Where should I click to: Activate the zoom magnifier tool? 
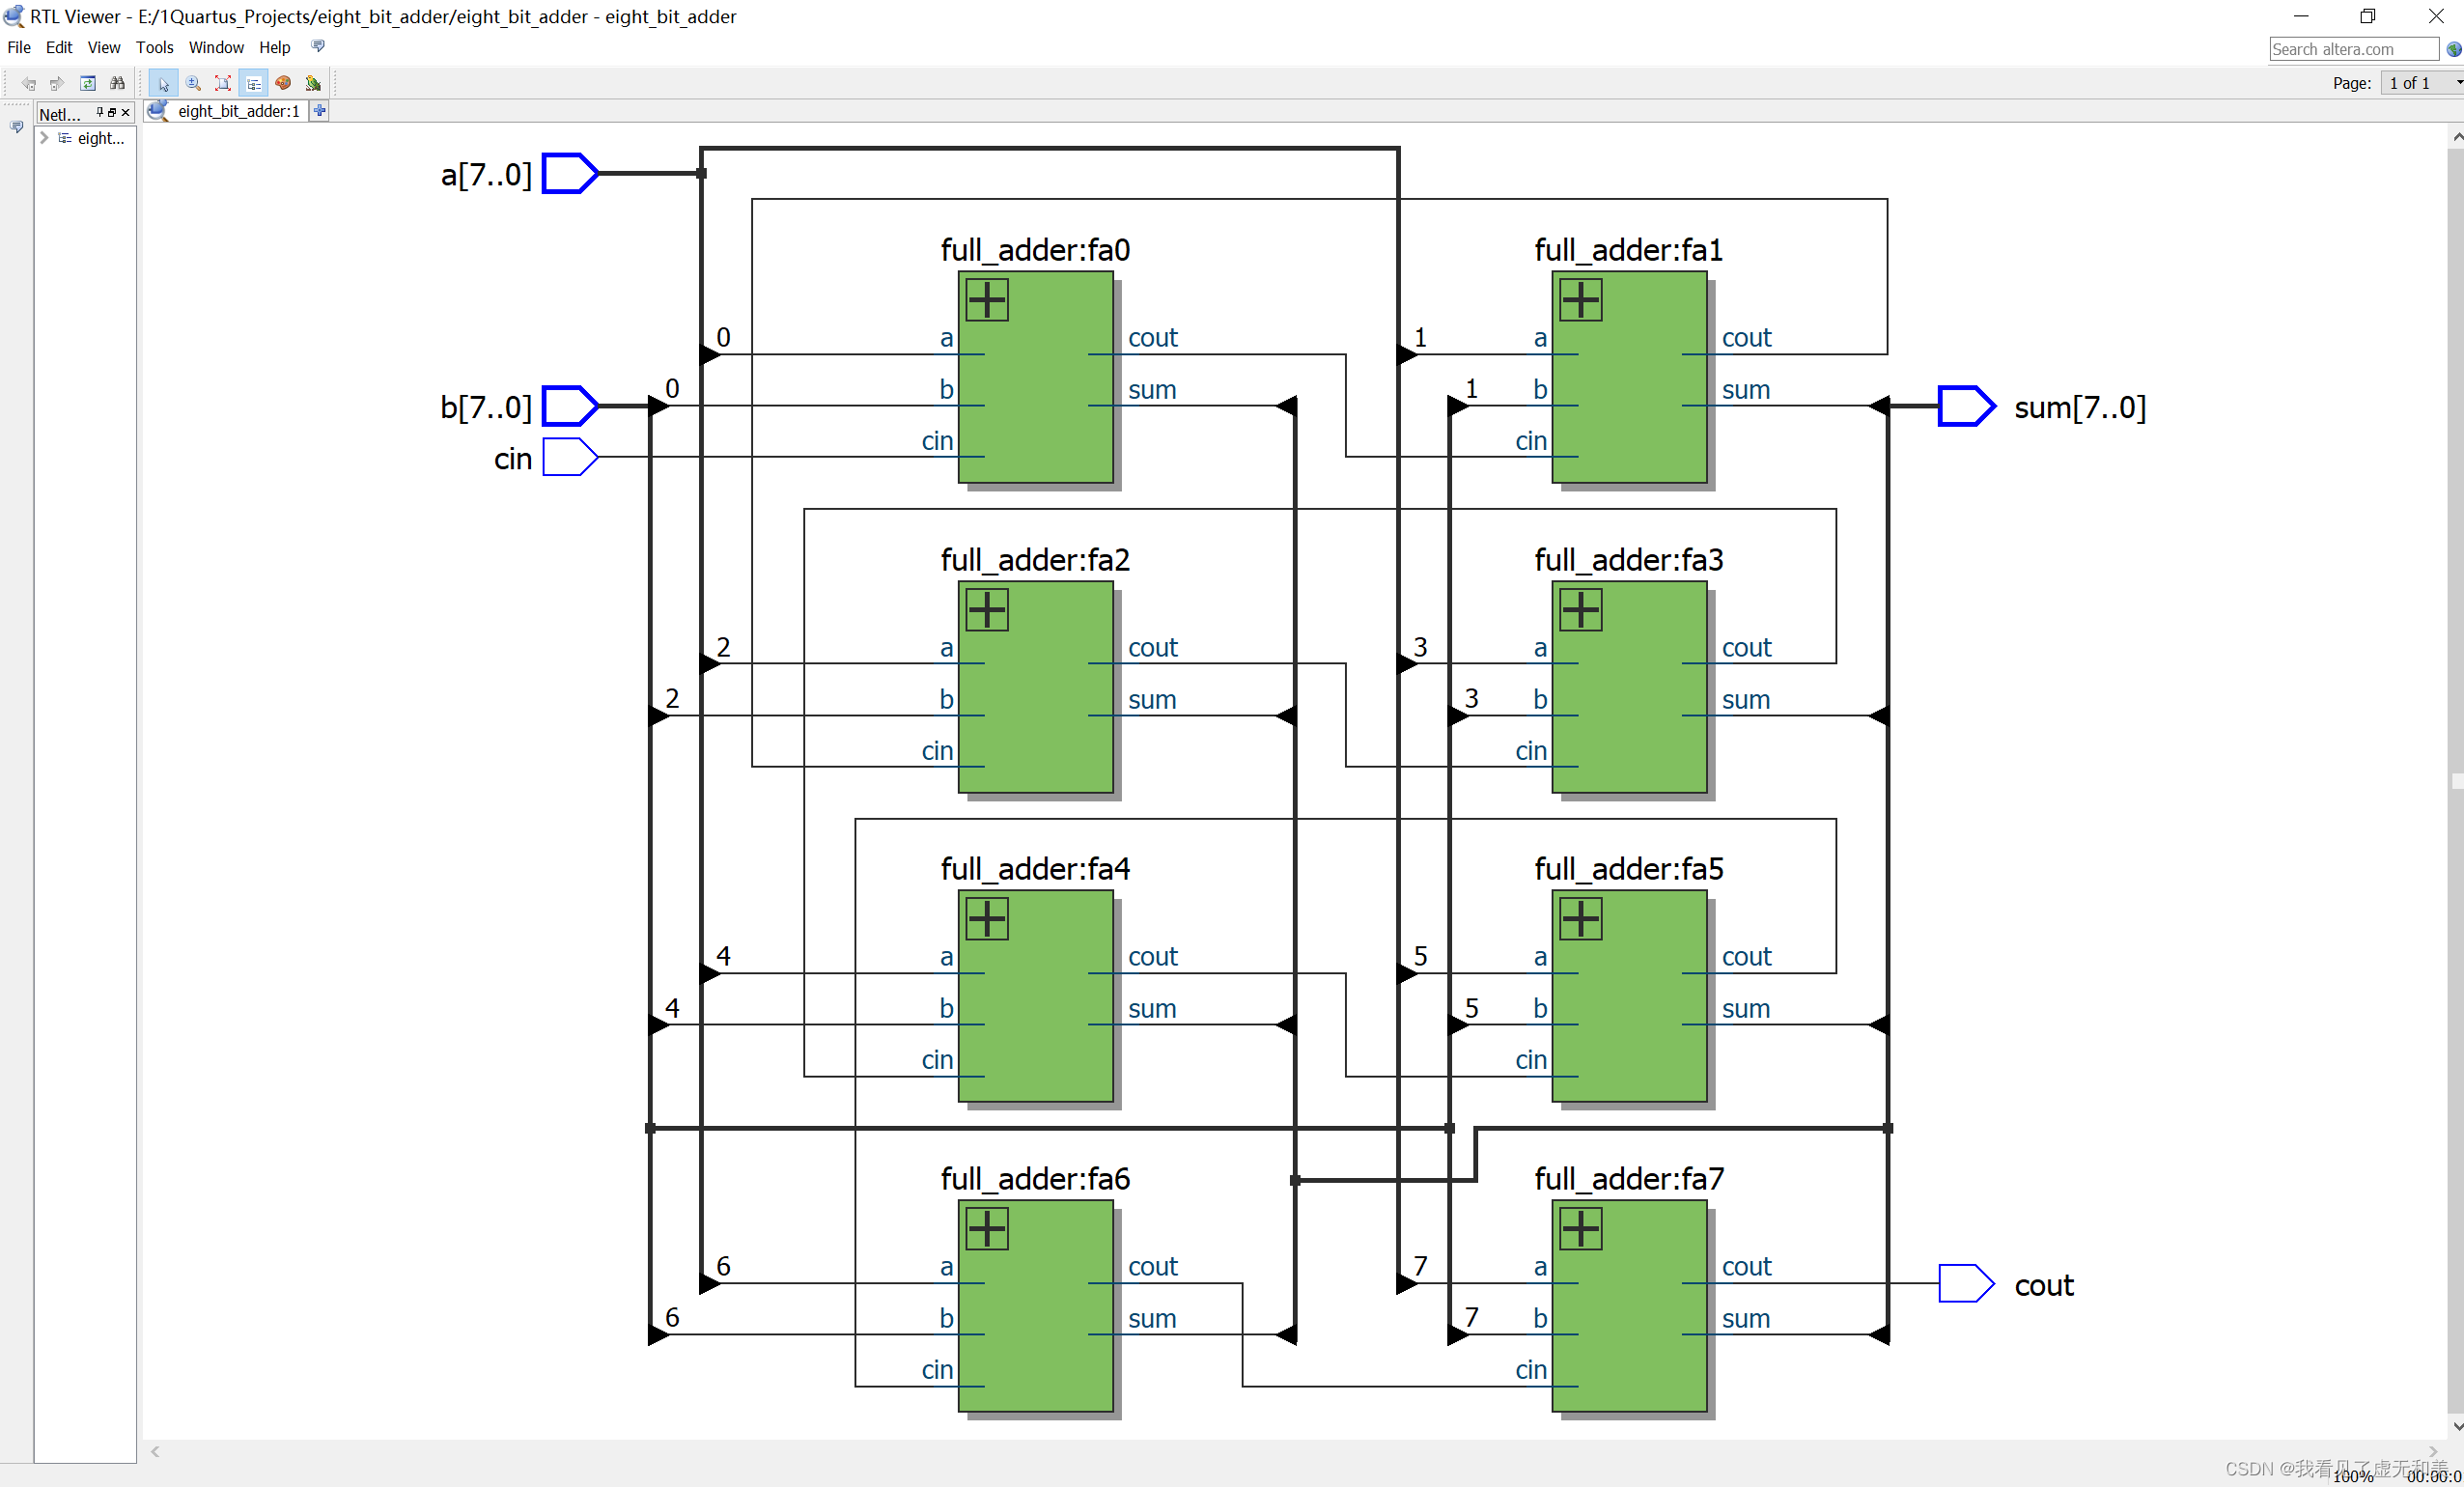pyautogui.click(x=193, y=84)
